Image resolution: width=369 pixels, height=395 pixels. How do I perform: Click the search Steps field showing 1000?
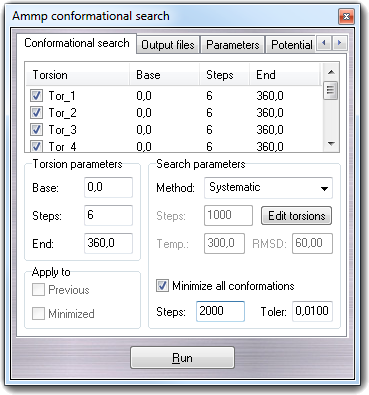tap(228, 215)
